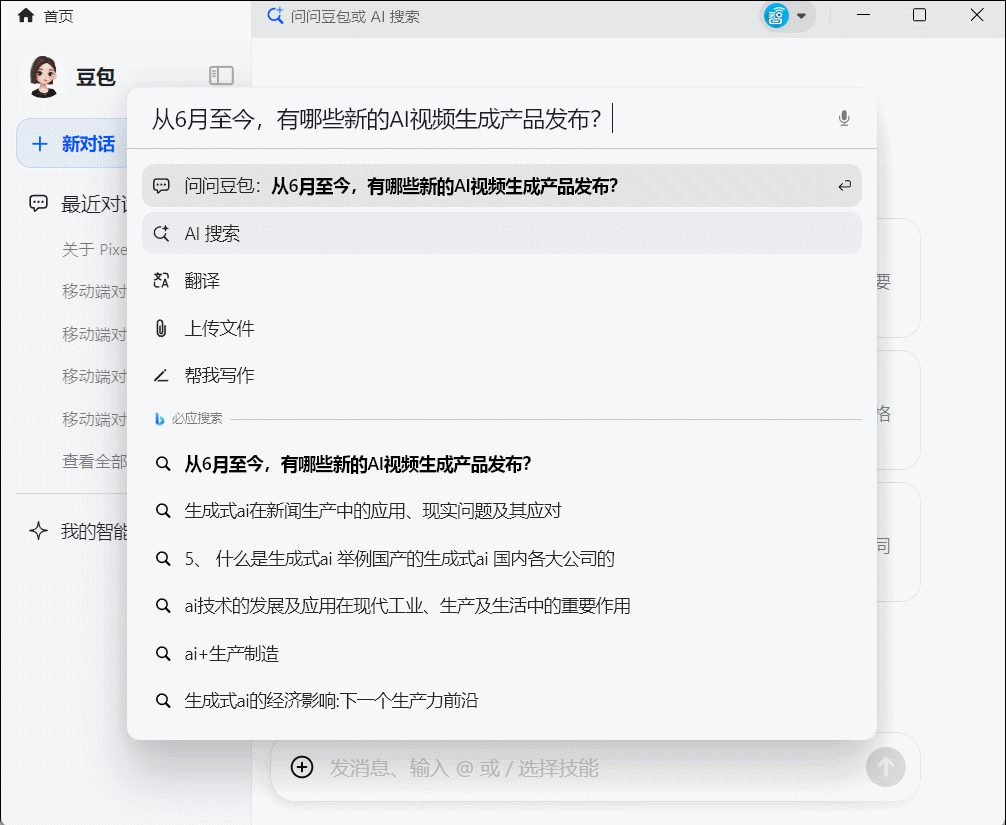Image resolution: width=1006 pixels, height=825 pixels.
Task: Click the send arrow icon
Action: click(884, 767)
